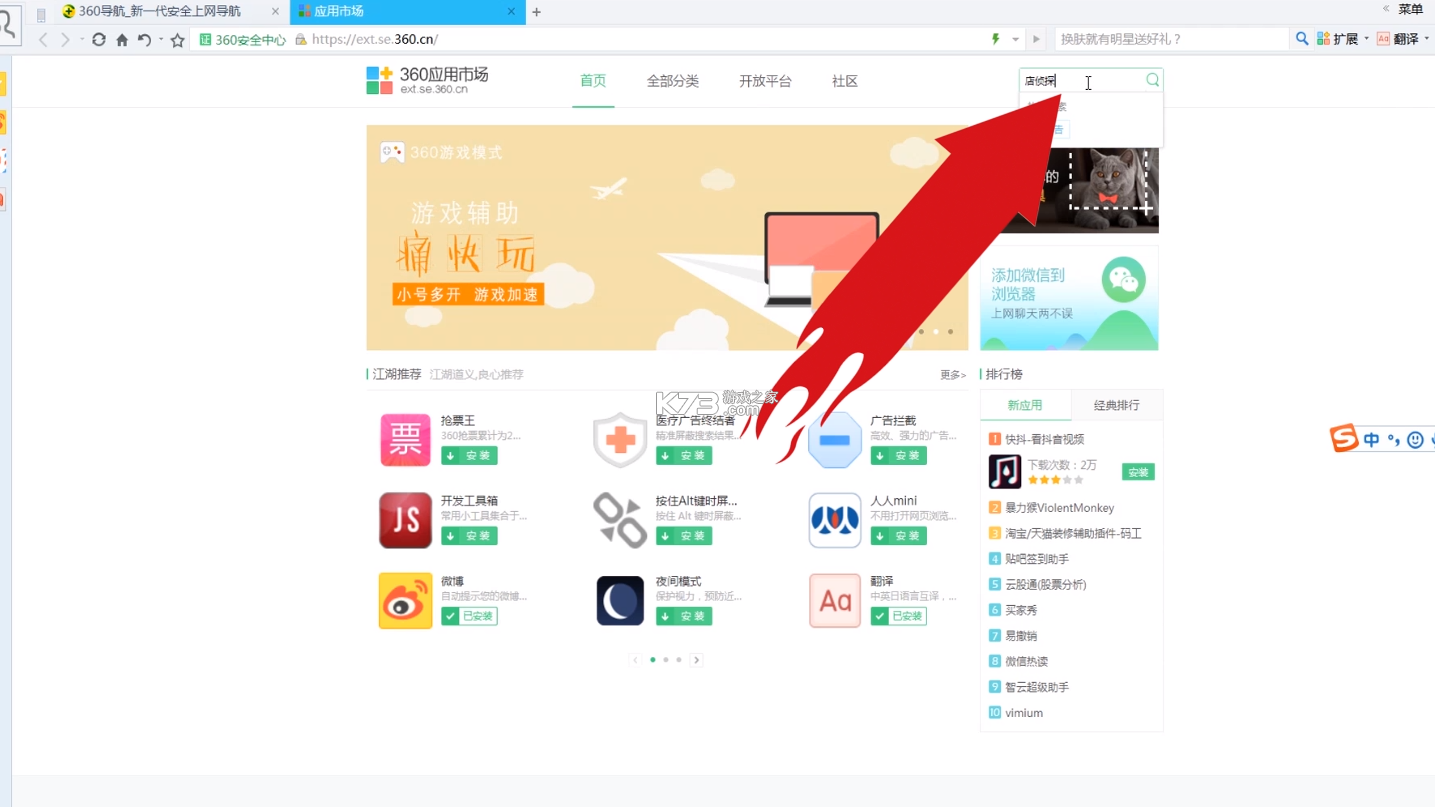Install the 夜间模式 extension
The image size is (1435, 807).
click(x=684, y=616)
